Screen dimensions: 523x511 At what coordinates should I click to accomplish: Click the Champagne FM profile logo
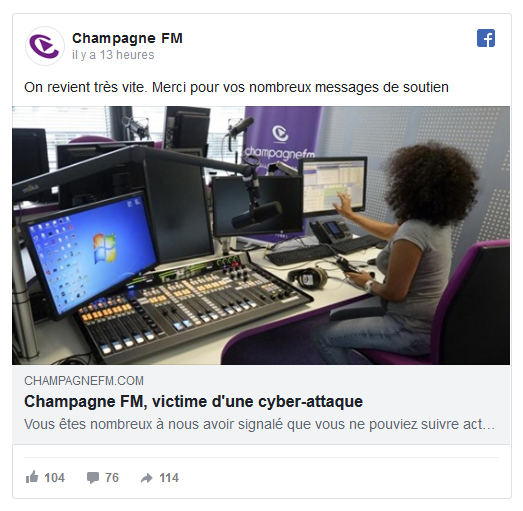(45, 46)
